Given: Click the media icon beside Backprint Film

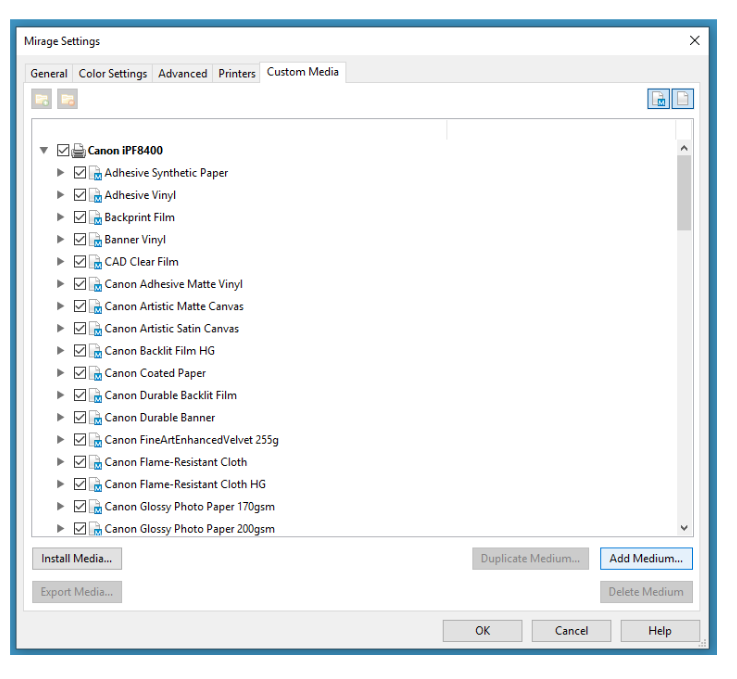Looking at the screenshot, I should pyautogui.click(x=96, y=218).
